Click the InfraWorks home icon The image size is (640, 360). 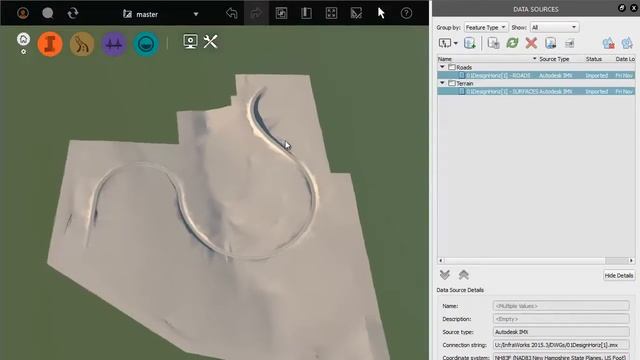tap(23, 39)
